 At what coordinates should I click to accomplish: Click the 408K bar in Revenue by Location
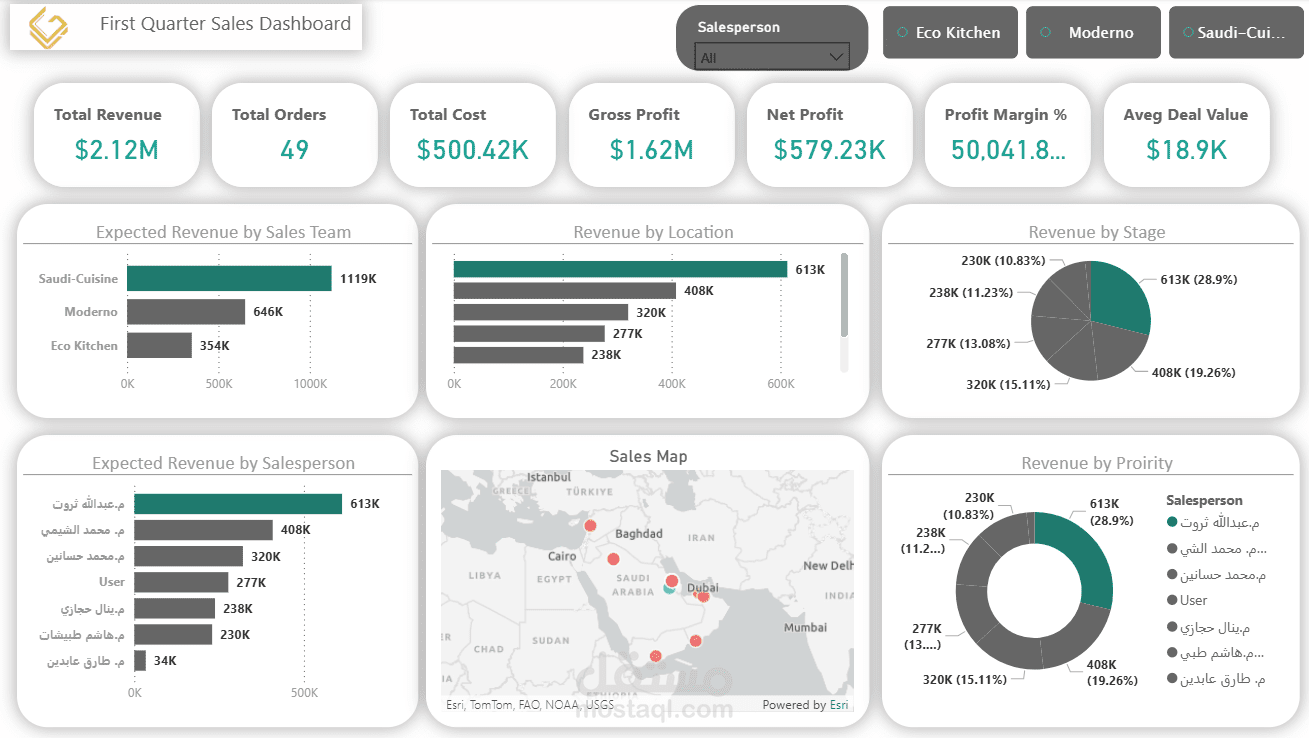pyautogui.click(x=566, y=290)
